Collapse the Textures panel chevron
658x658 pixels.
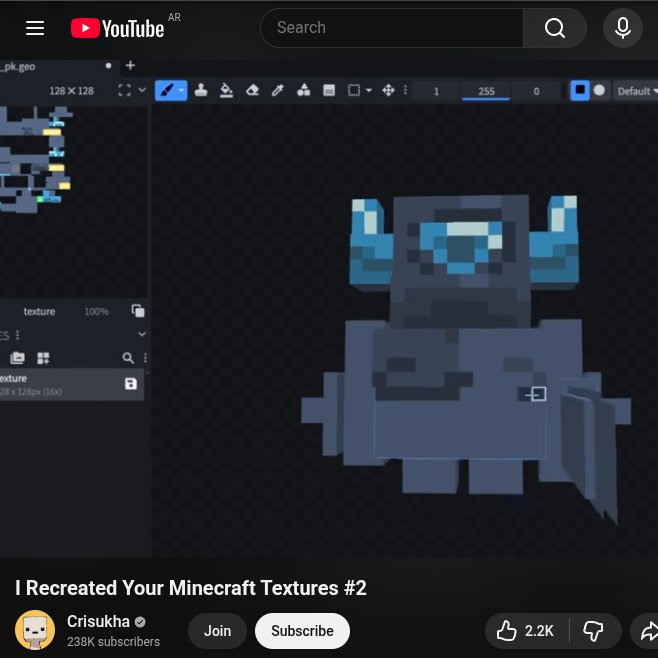click(x=142, y=334)
